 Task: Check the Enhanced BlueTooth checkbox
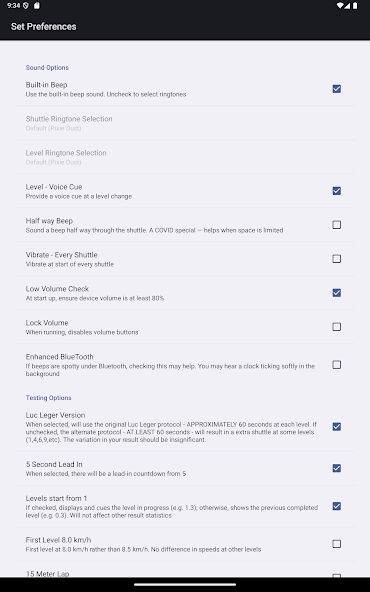pos(336,365)
